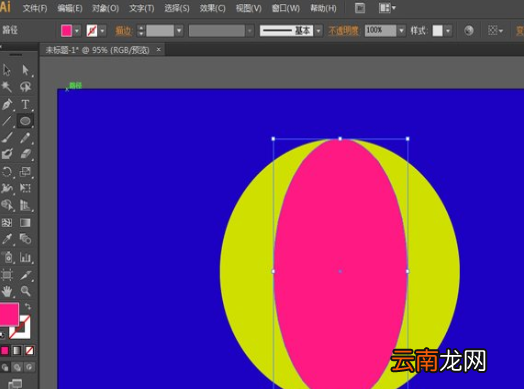
Task: Expand the control bar fill color dropdown
Action: 77,31
